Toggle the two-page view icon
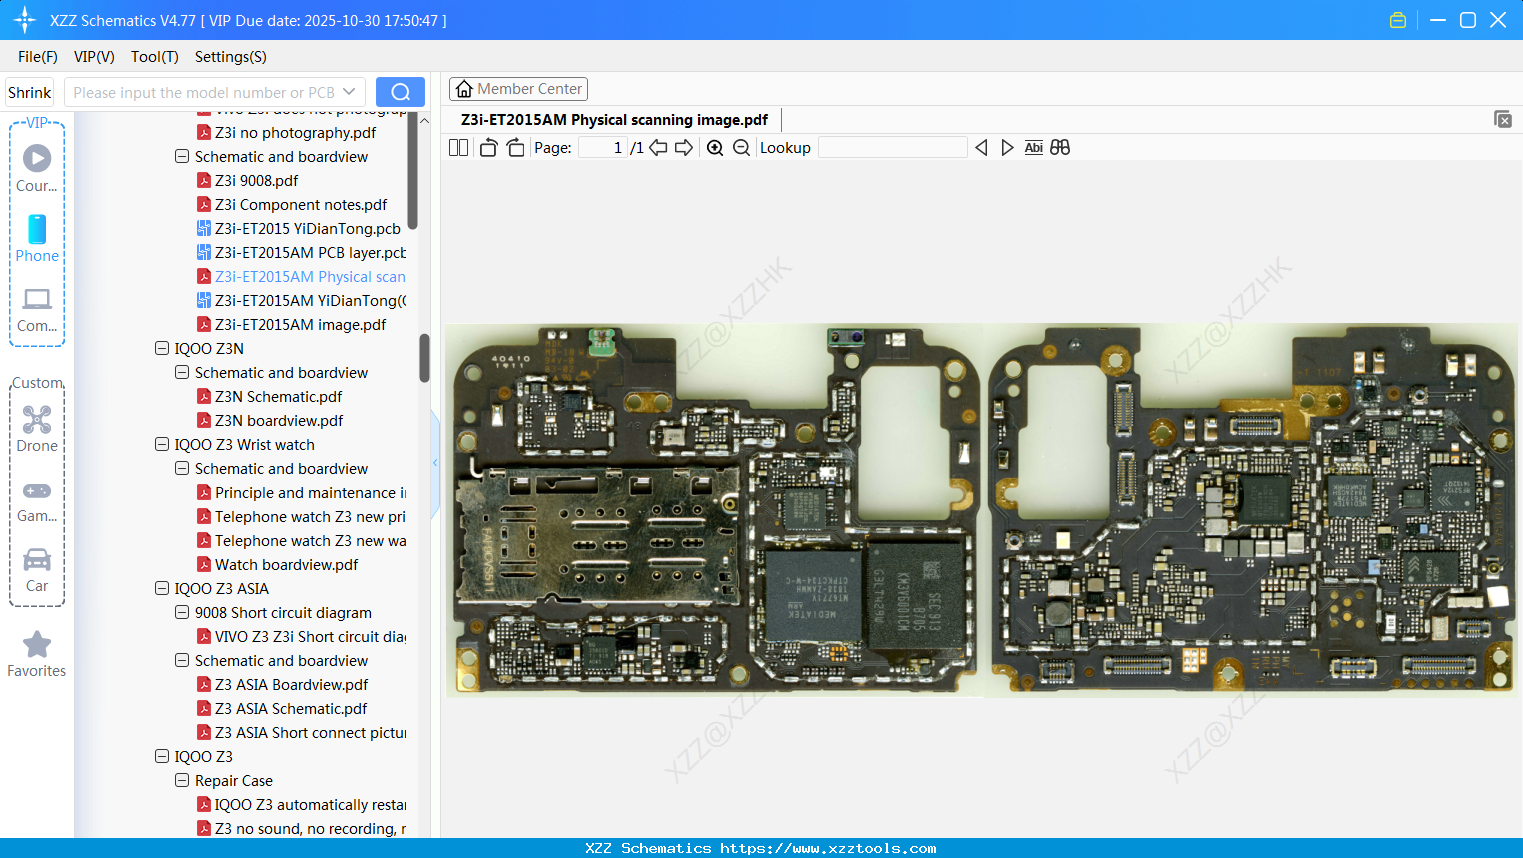Screen dimensions: 1523x858 click(459, 147)
